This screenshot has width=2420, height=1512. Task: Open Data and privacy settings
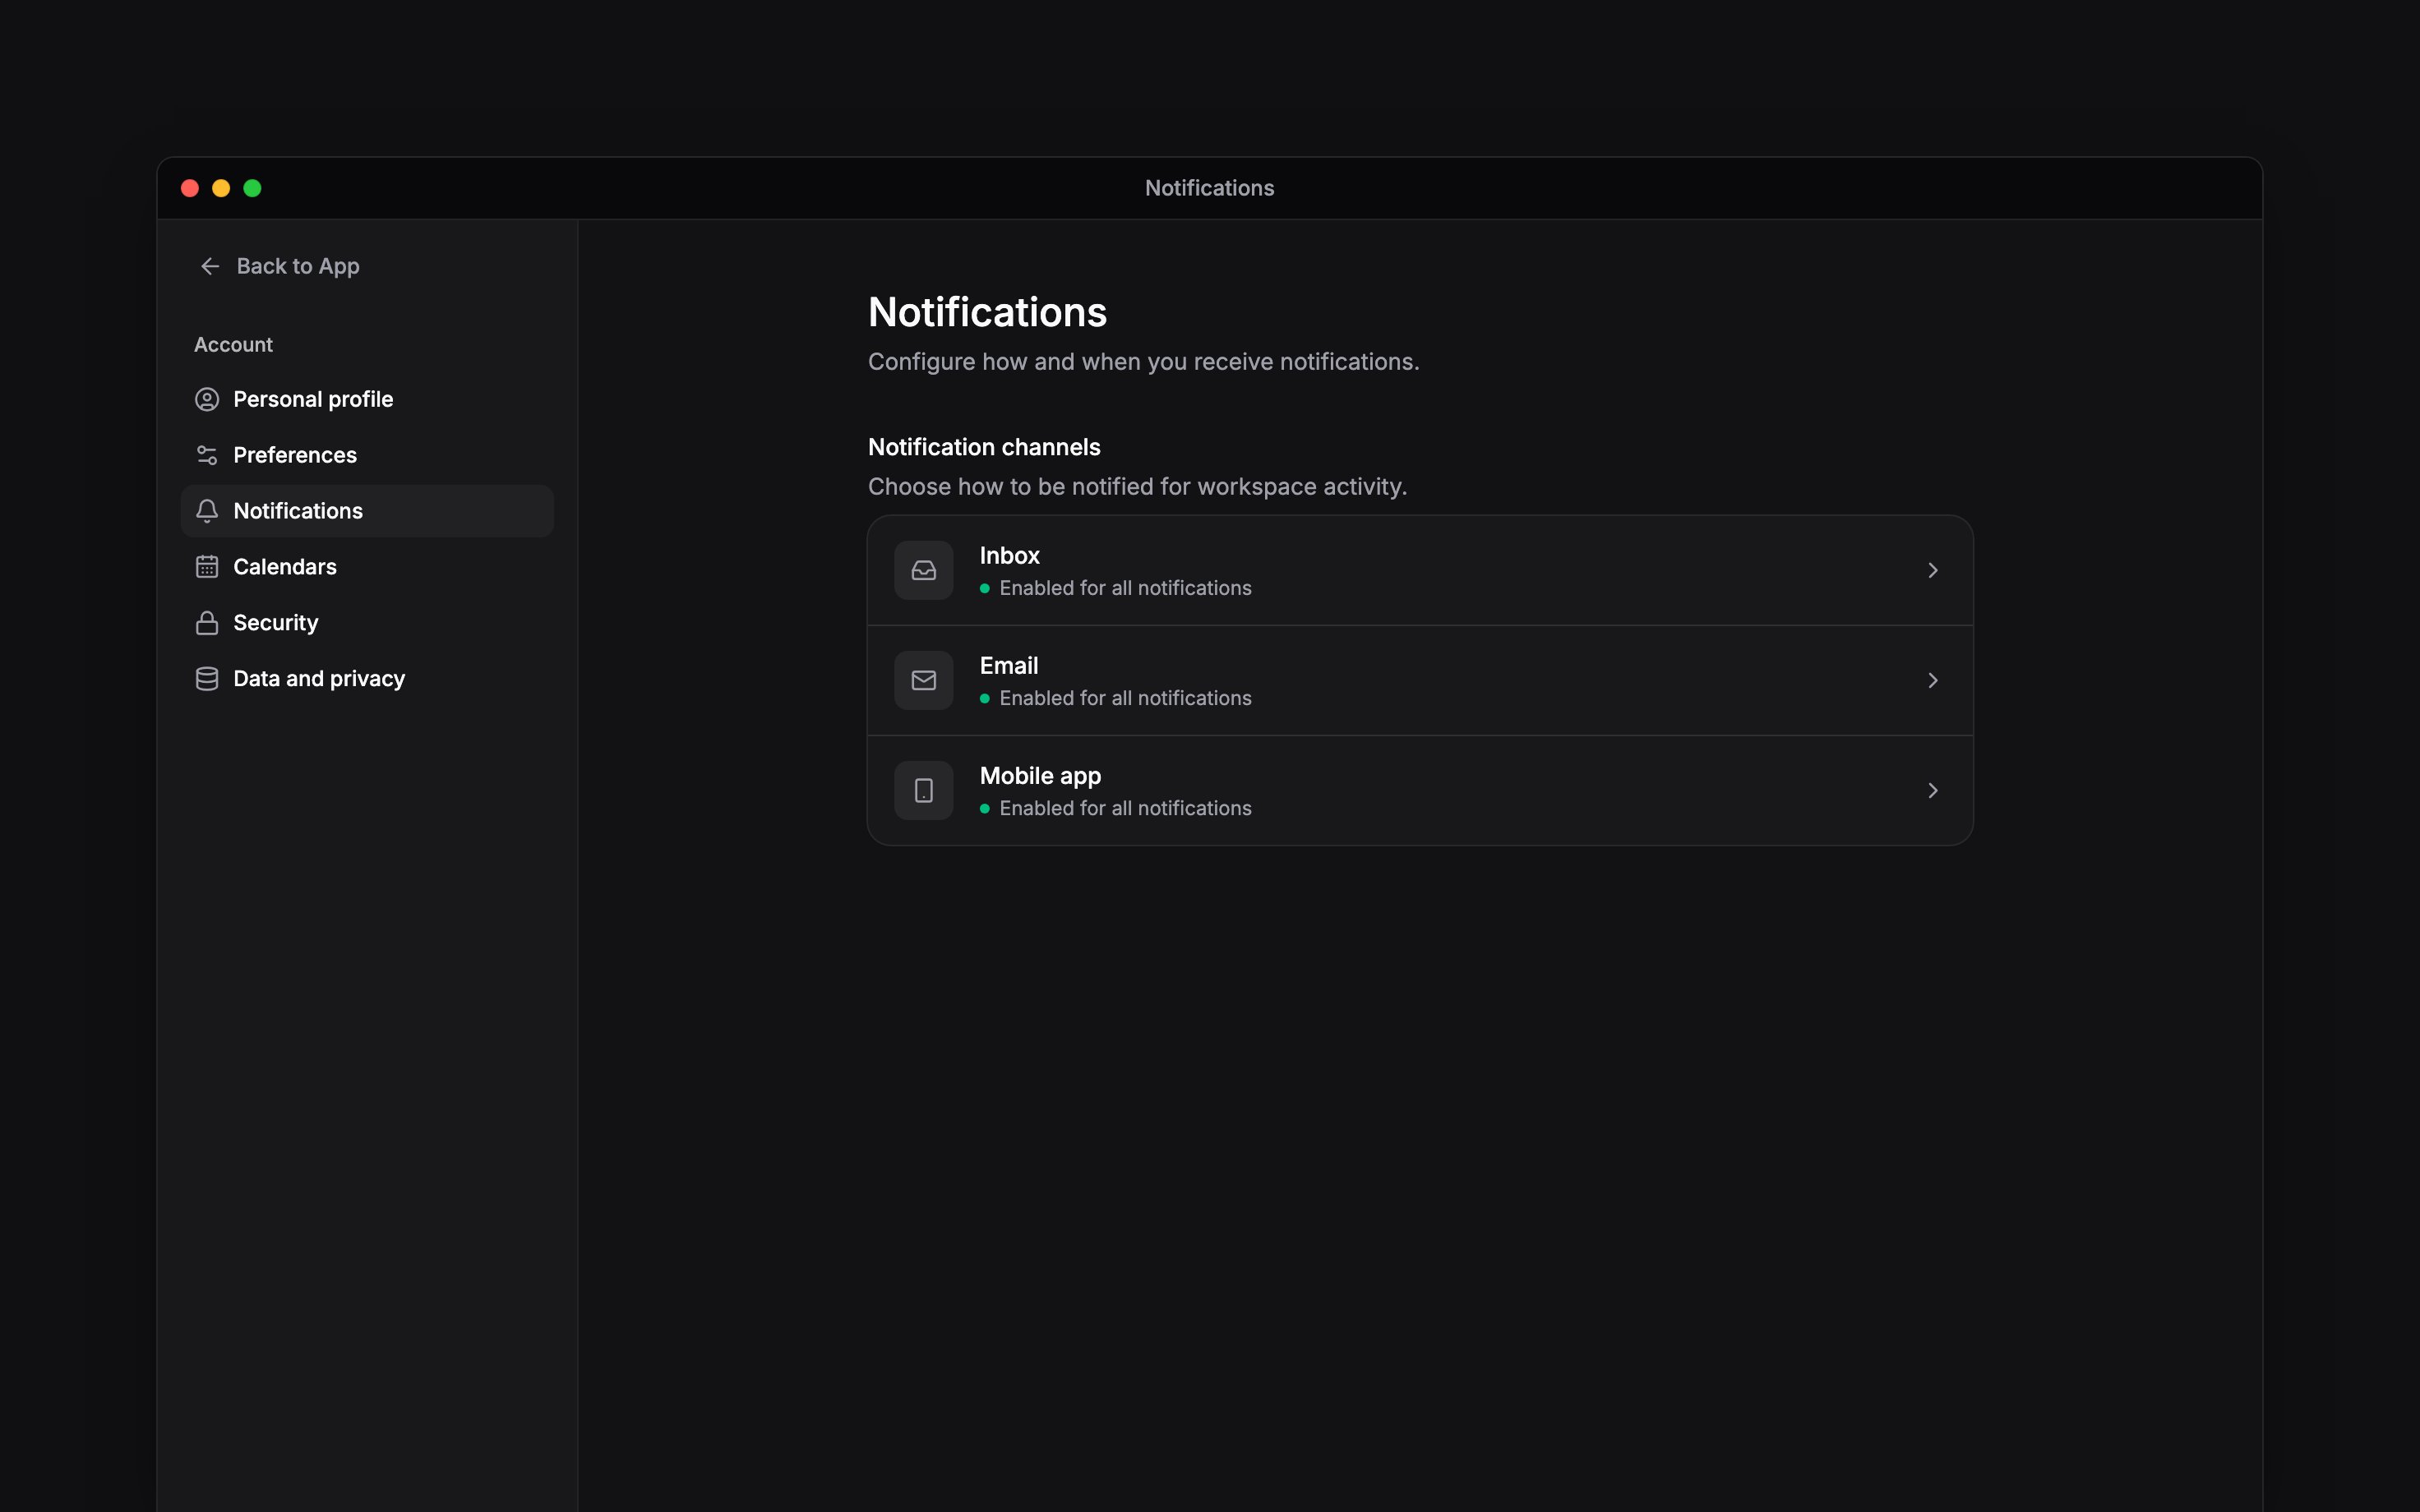click(367, 679)
